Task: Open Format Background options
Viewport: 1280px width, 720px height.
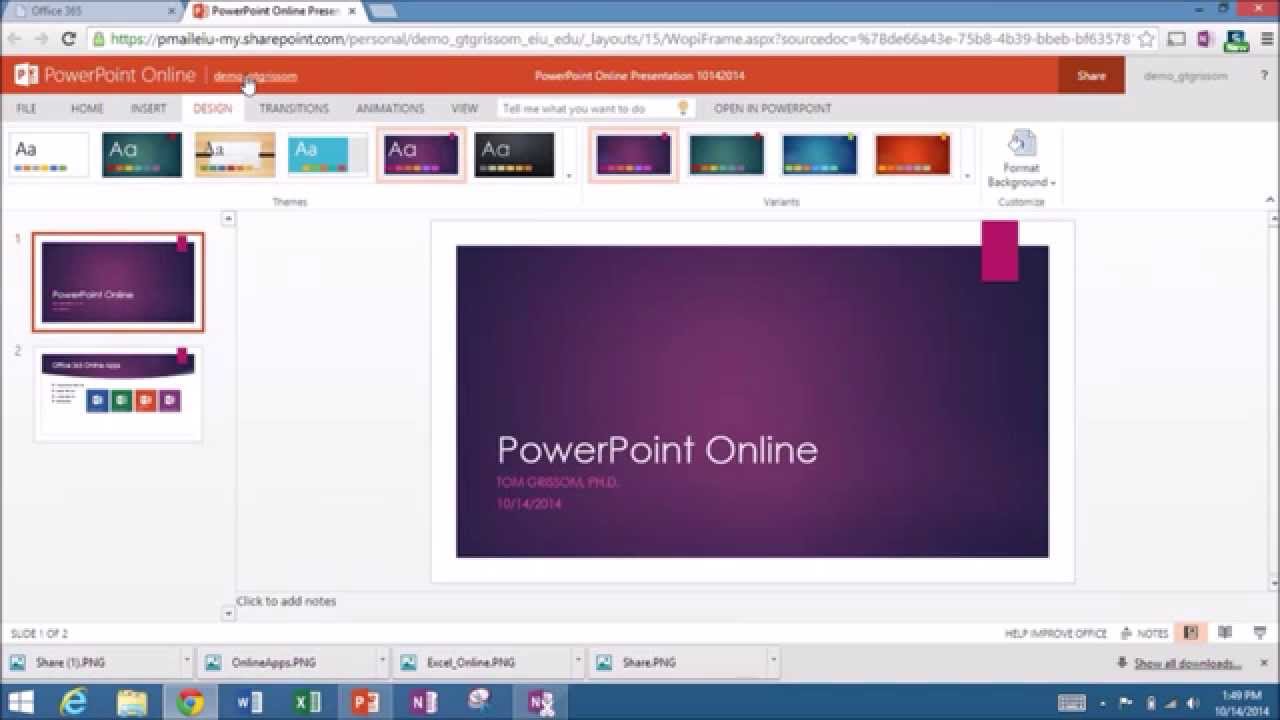Action: click(x=1021, y=159)
